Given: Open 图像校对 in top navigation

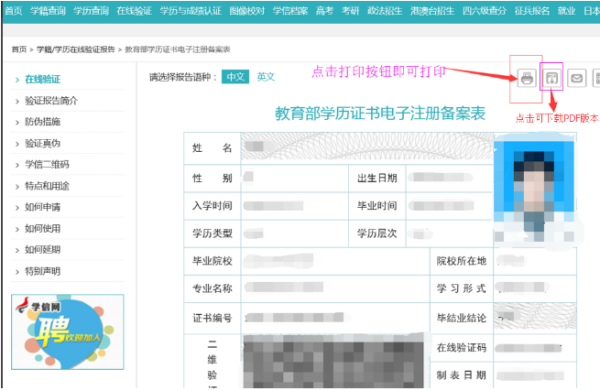Looking at the screenshot, I should [247, 11].
